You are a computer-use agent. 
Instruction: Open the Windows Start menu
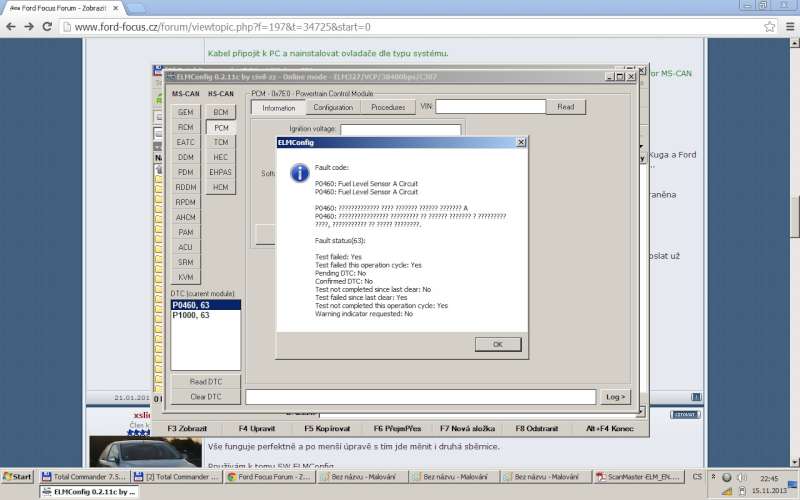pyautogui.click(x=18, y=477)
